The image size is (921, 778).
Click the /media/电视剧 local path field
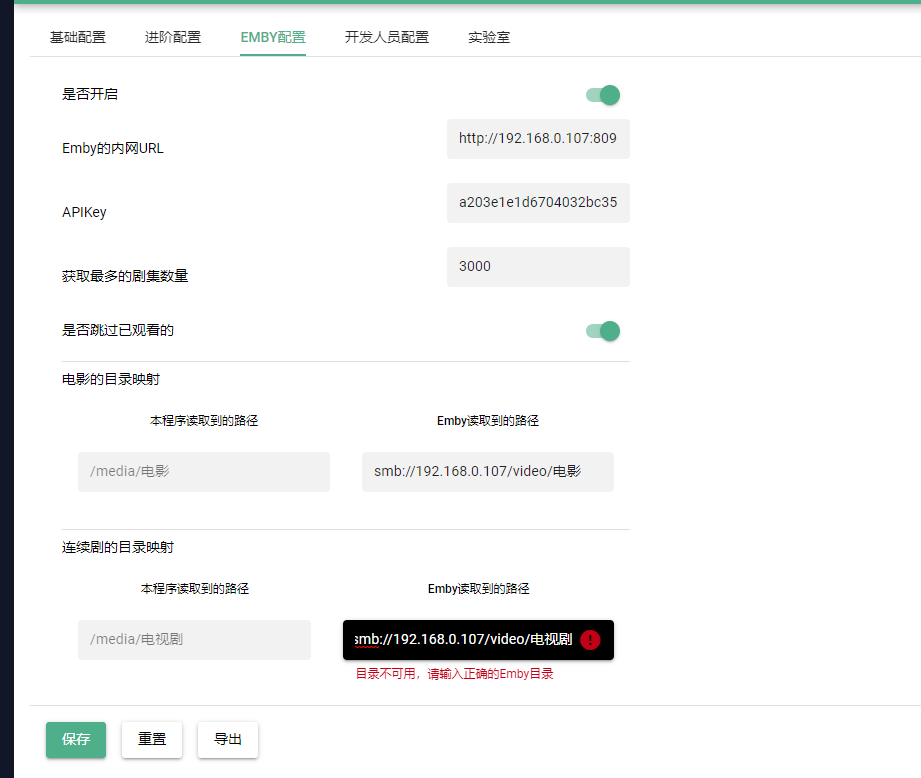(193, 639)
